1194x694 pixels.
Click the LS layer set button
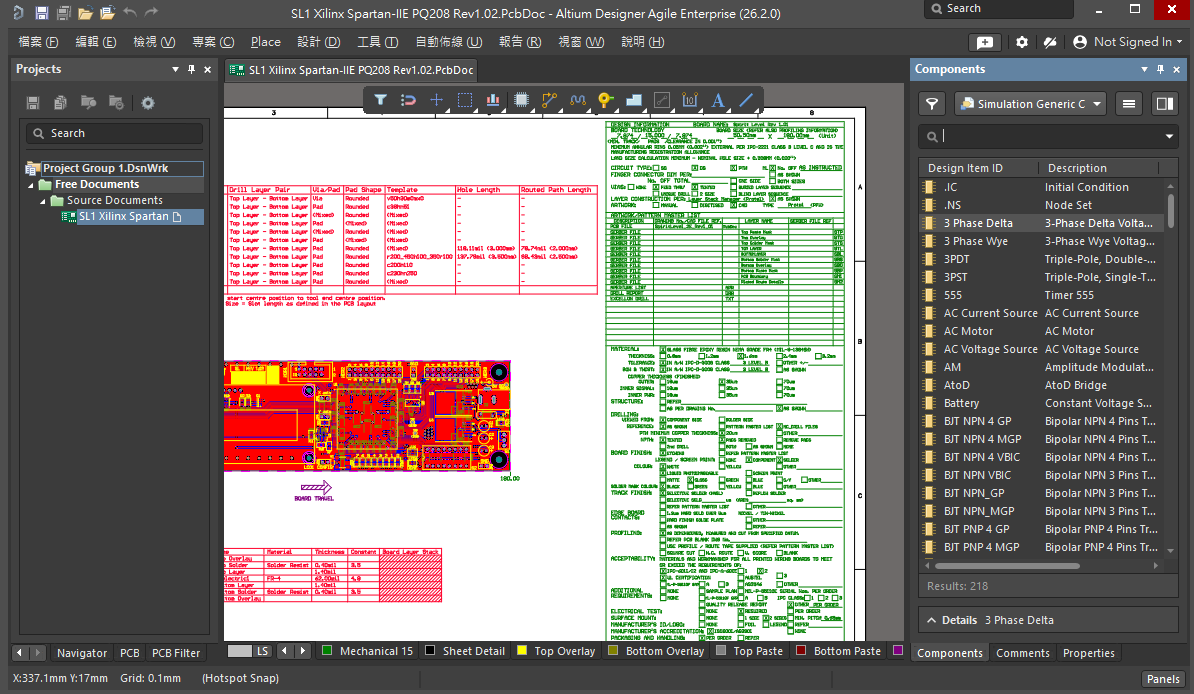click(x=262, y=651)
